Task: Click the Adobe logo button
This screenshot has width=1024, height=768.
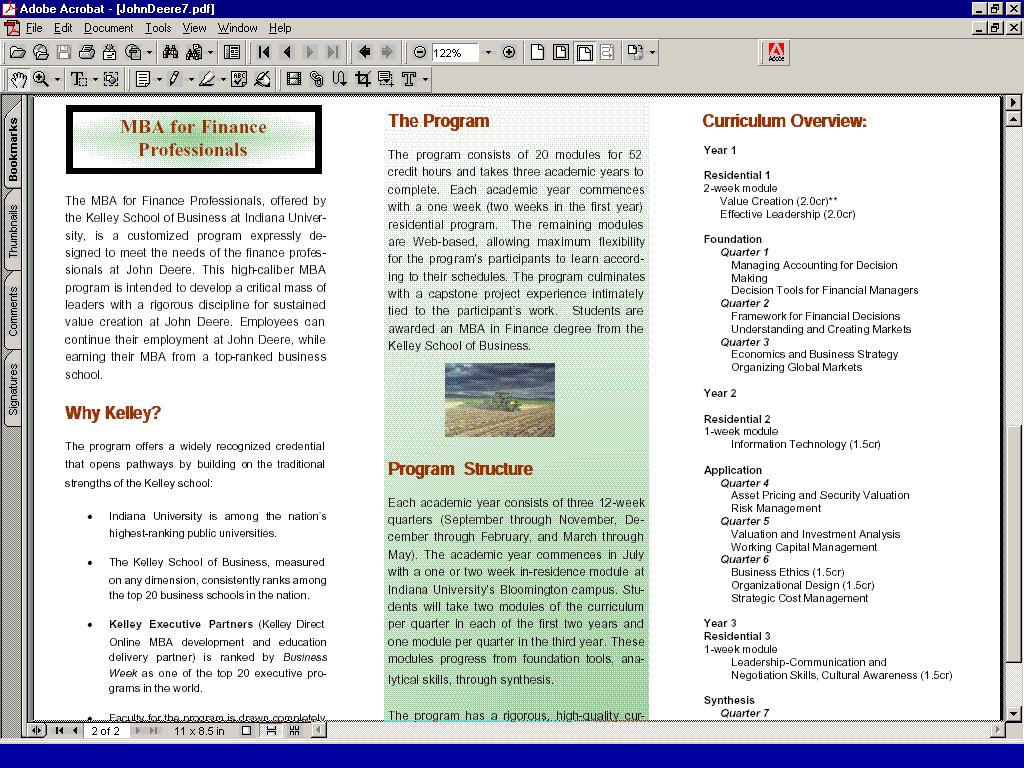Action: pyautogui.click(x=776, y=52)
